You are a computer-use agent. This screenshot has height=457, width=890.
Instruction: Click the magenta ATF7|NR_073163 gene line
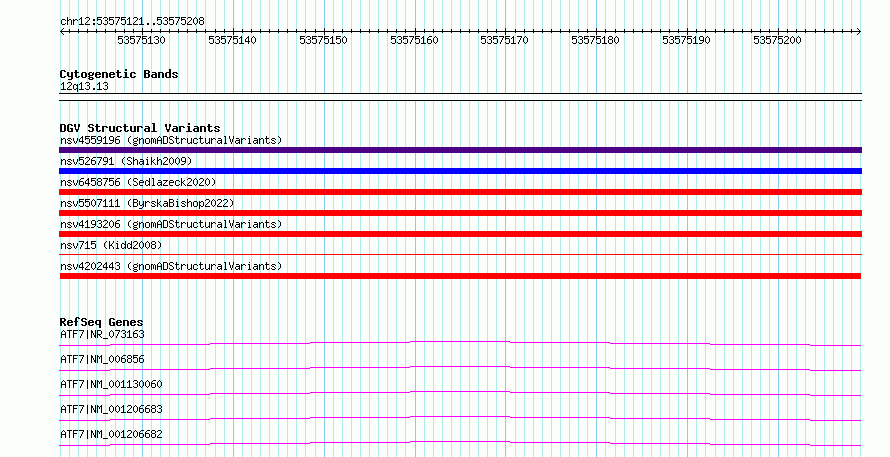coord(460,343)
